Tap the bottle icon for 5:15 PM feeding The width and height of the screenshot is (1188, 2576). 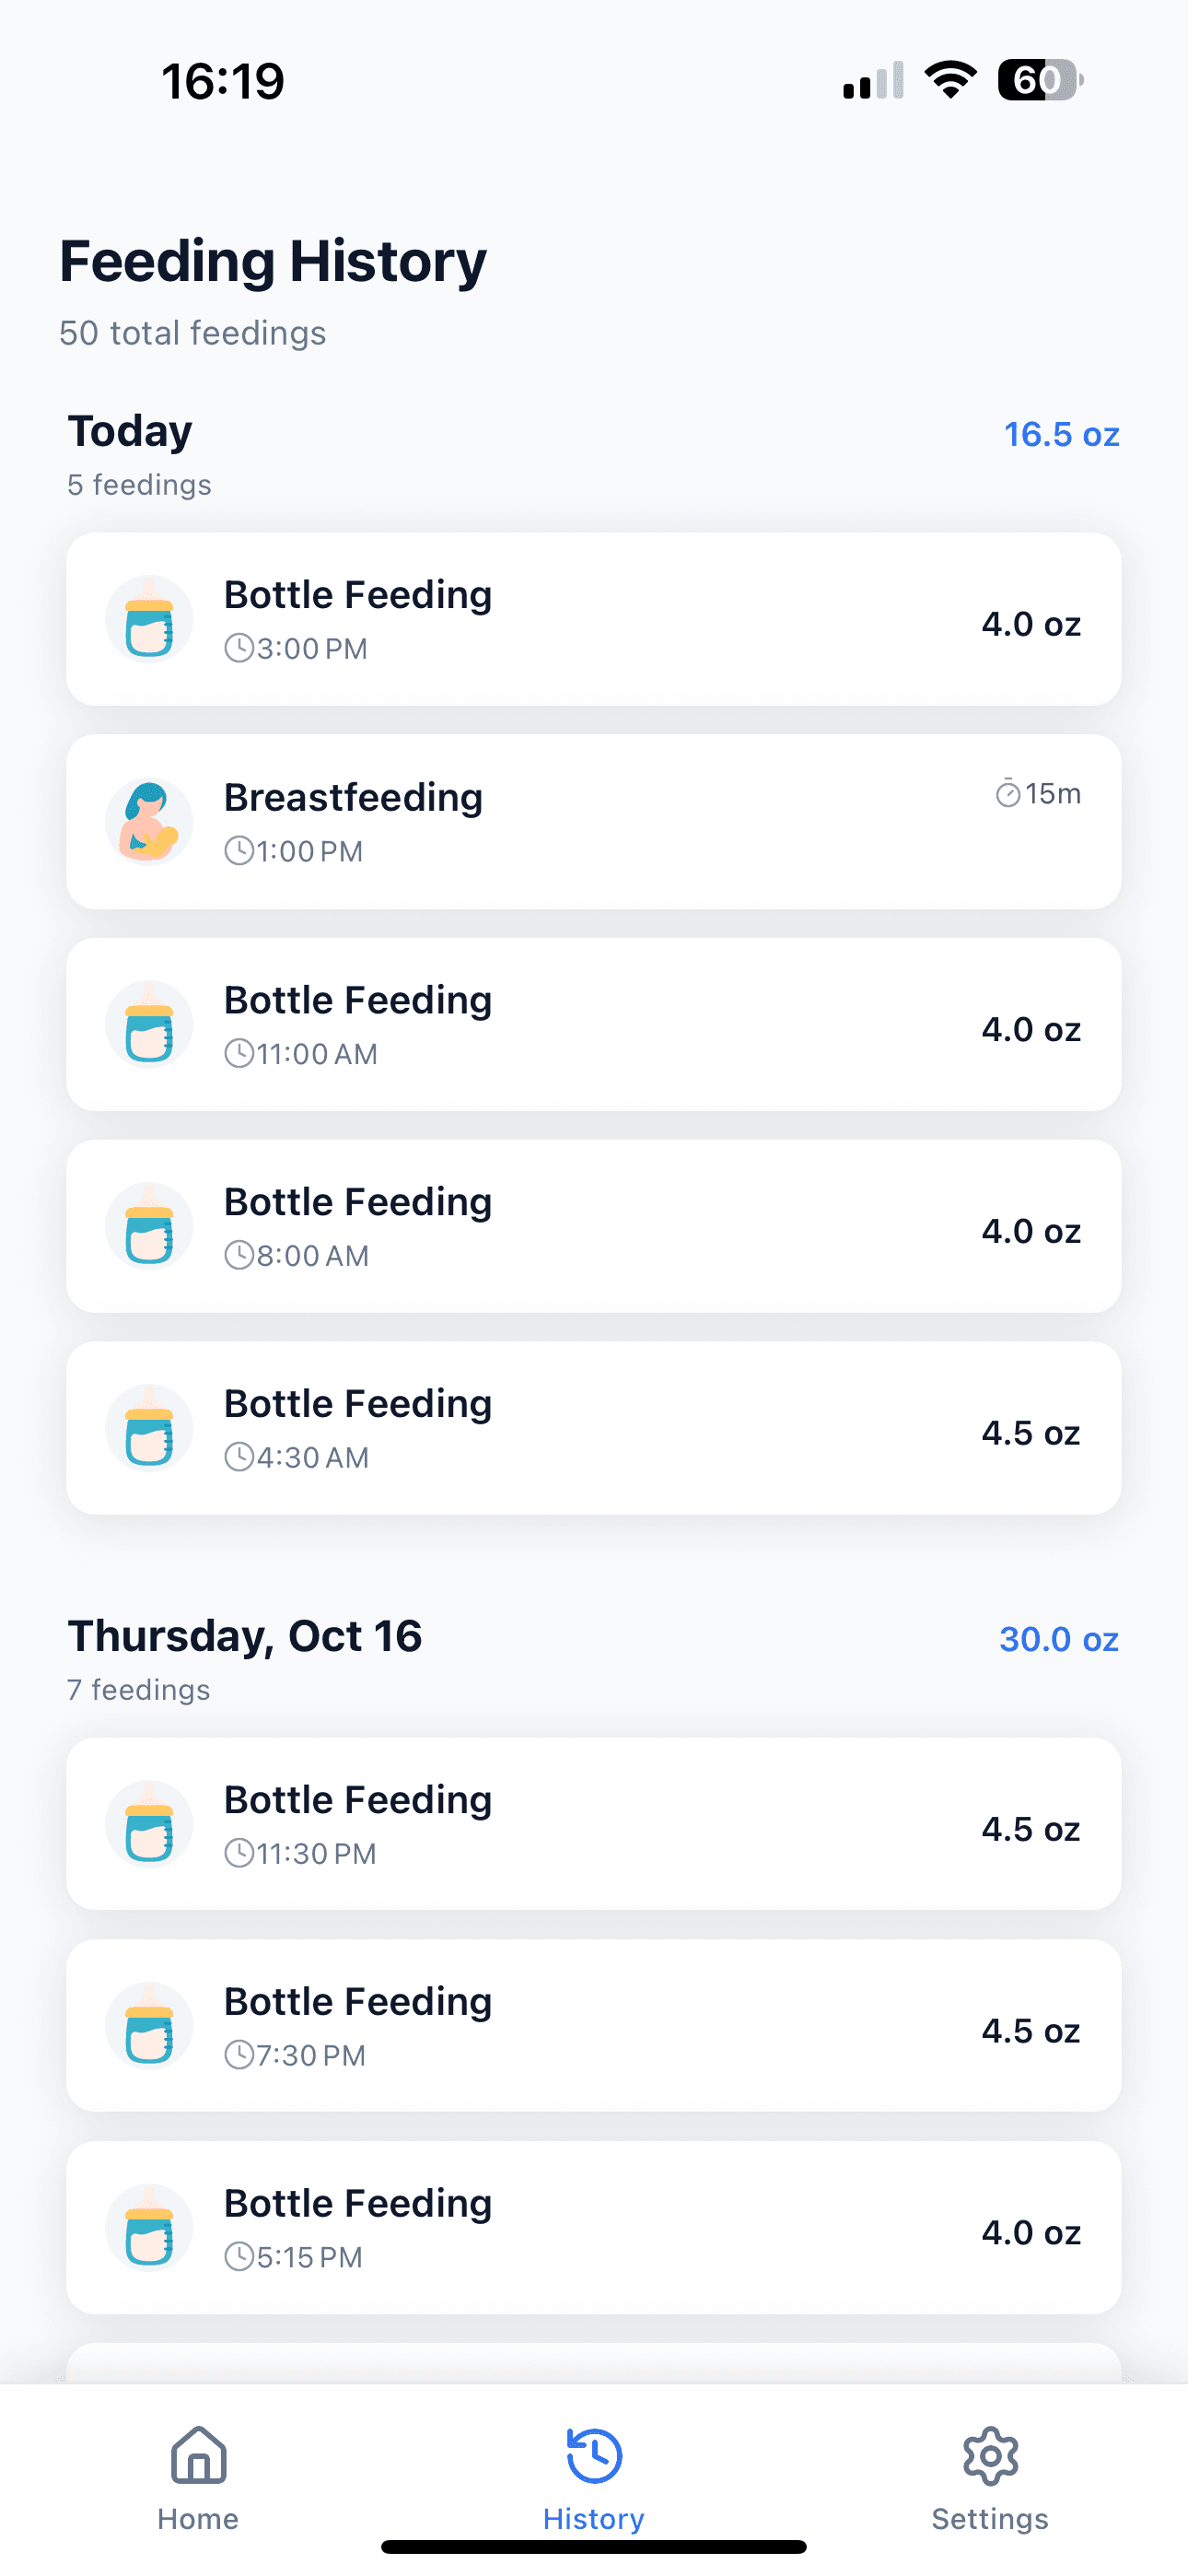(x=149, y=2229)
